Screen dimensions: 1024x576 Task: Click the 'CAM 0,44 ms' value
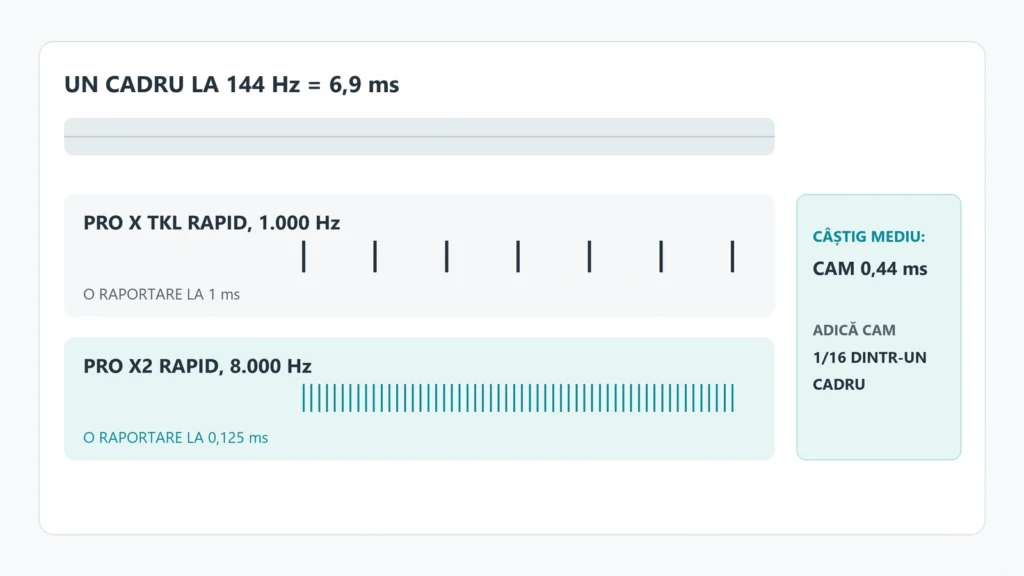pos(870,268)
